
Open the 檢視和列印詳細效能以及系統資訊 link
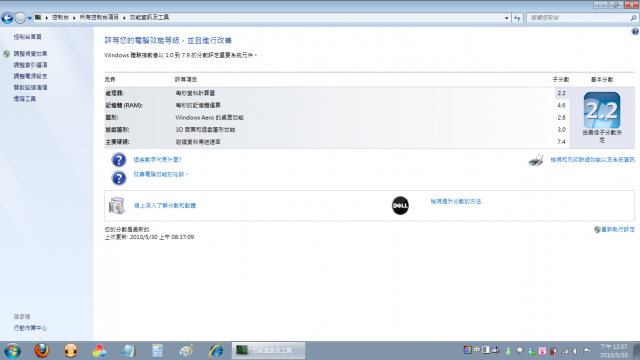point(592,160)
